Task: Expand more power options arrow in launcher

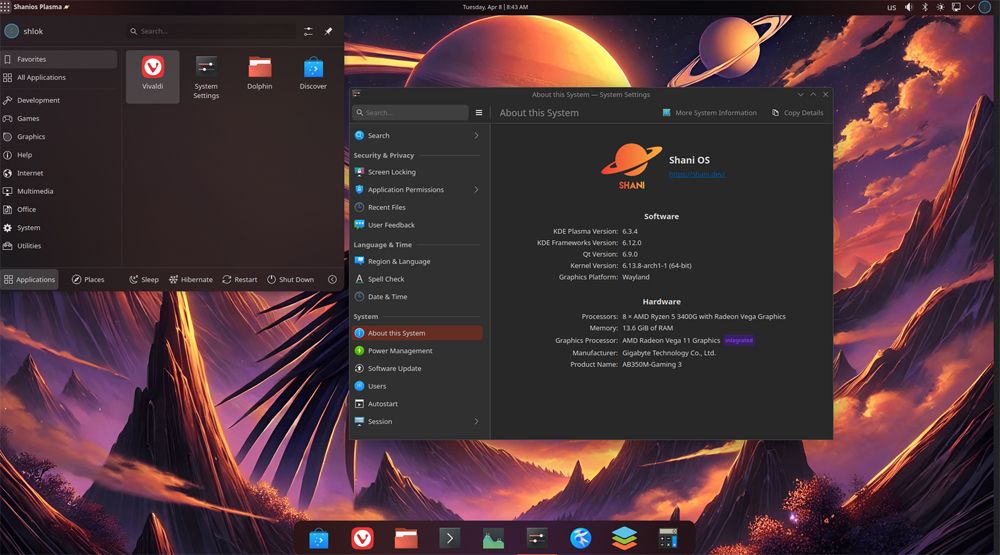Action: click(332, 279)
